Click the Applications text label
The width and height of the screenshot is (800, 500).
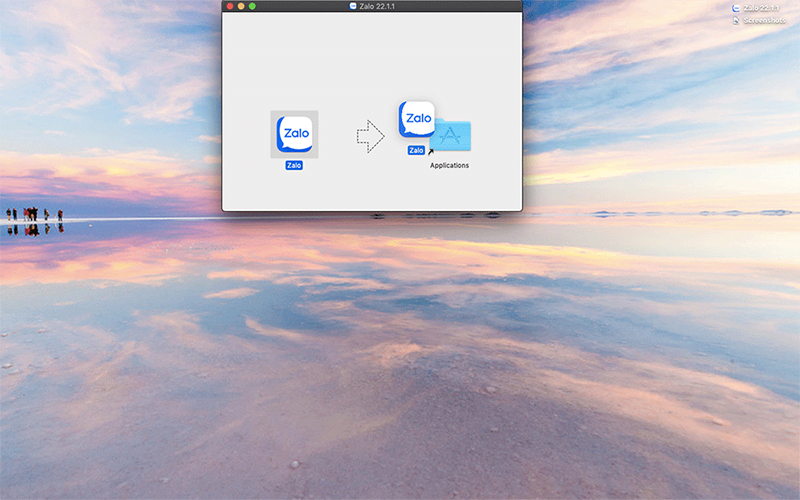[x=449, y=165]
